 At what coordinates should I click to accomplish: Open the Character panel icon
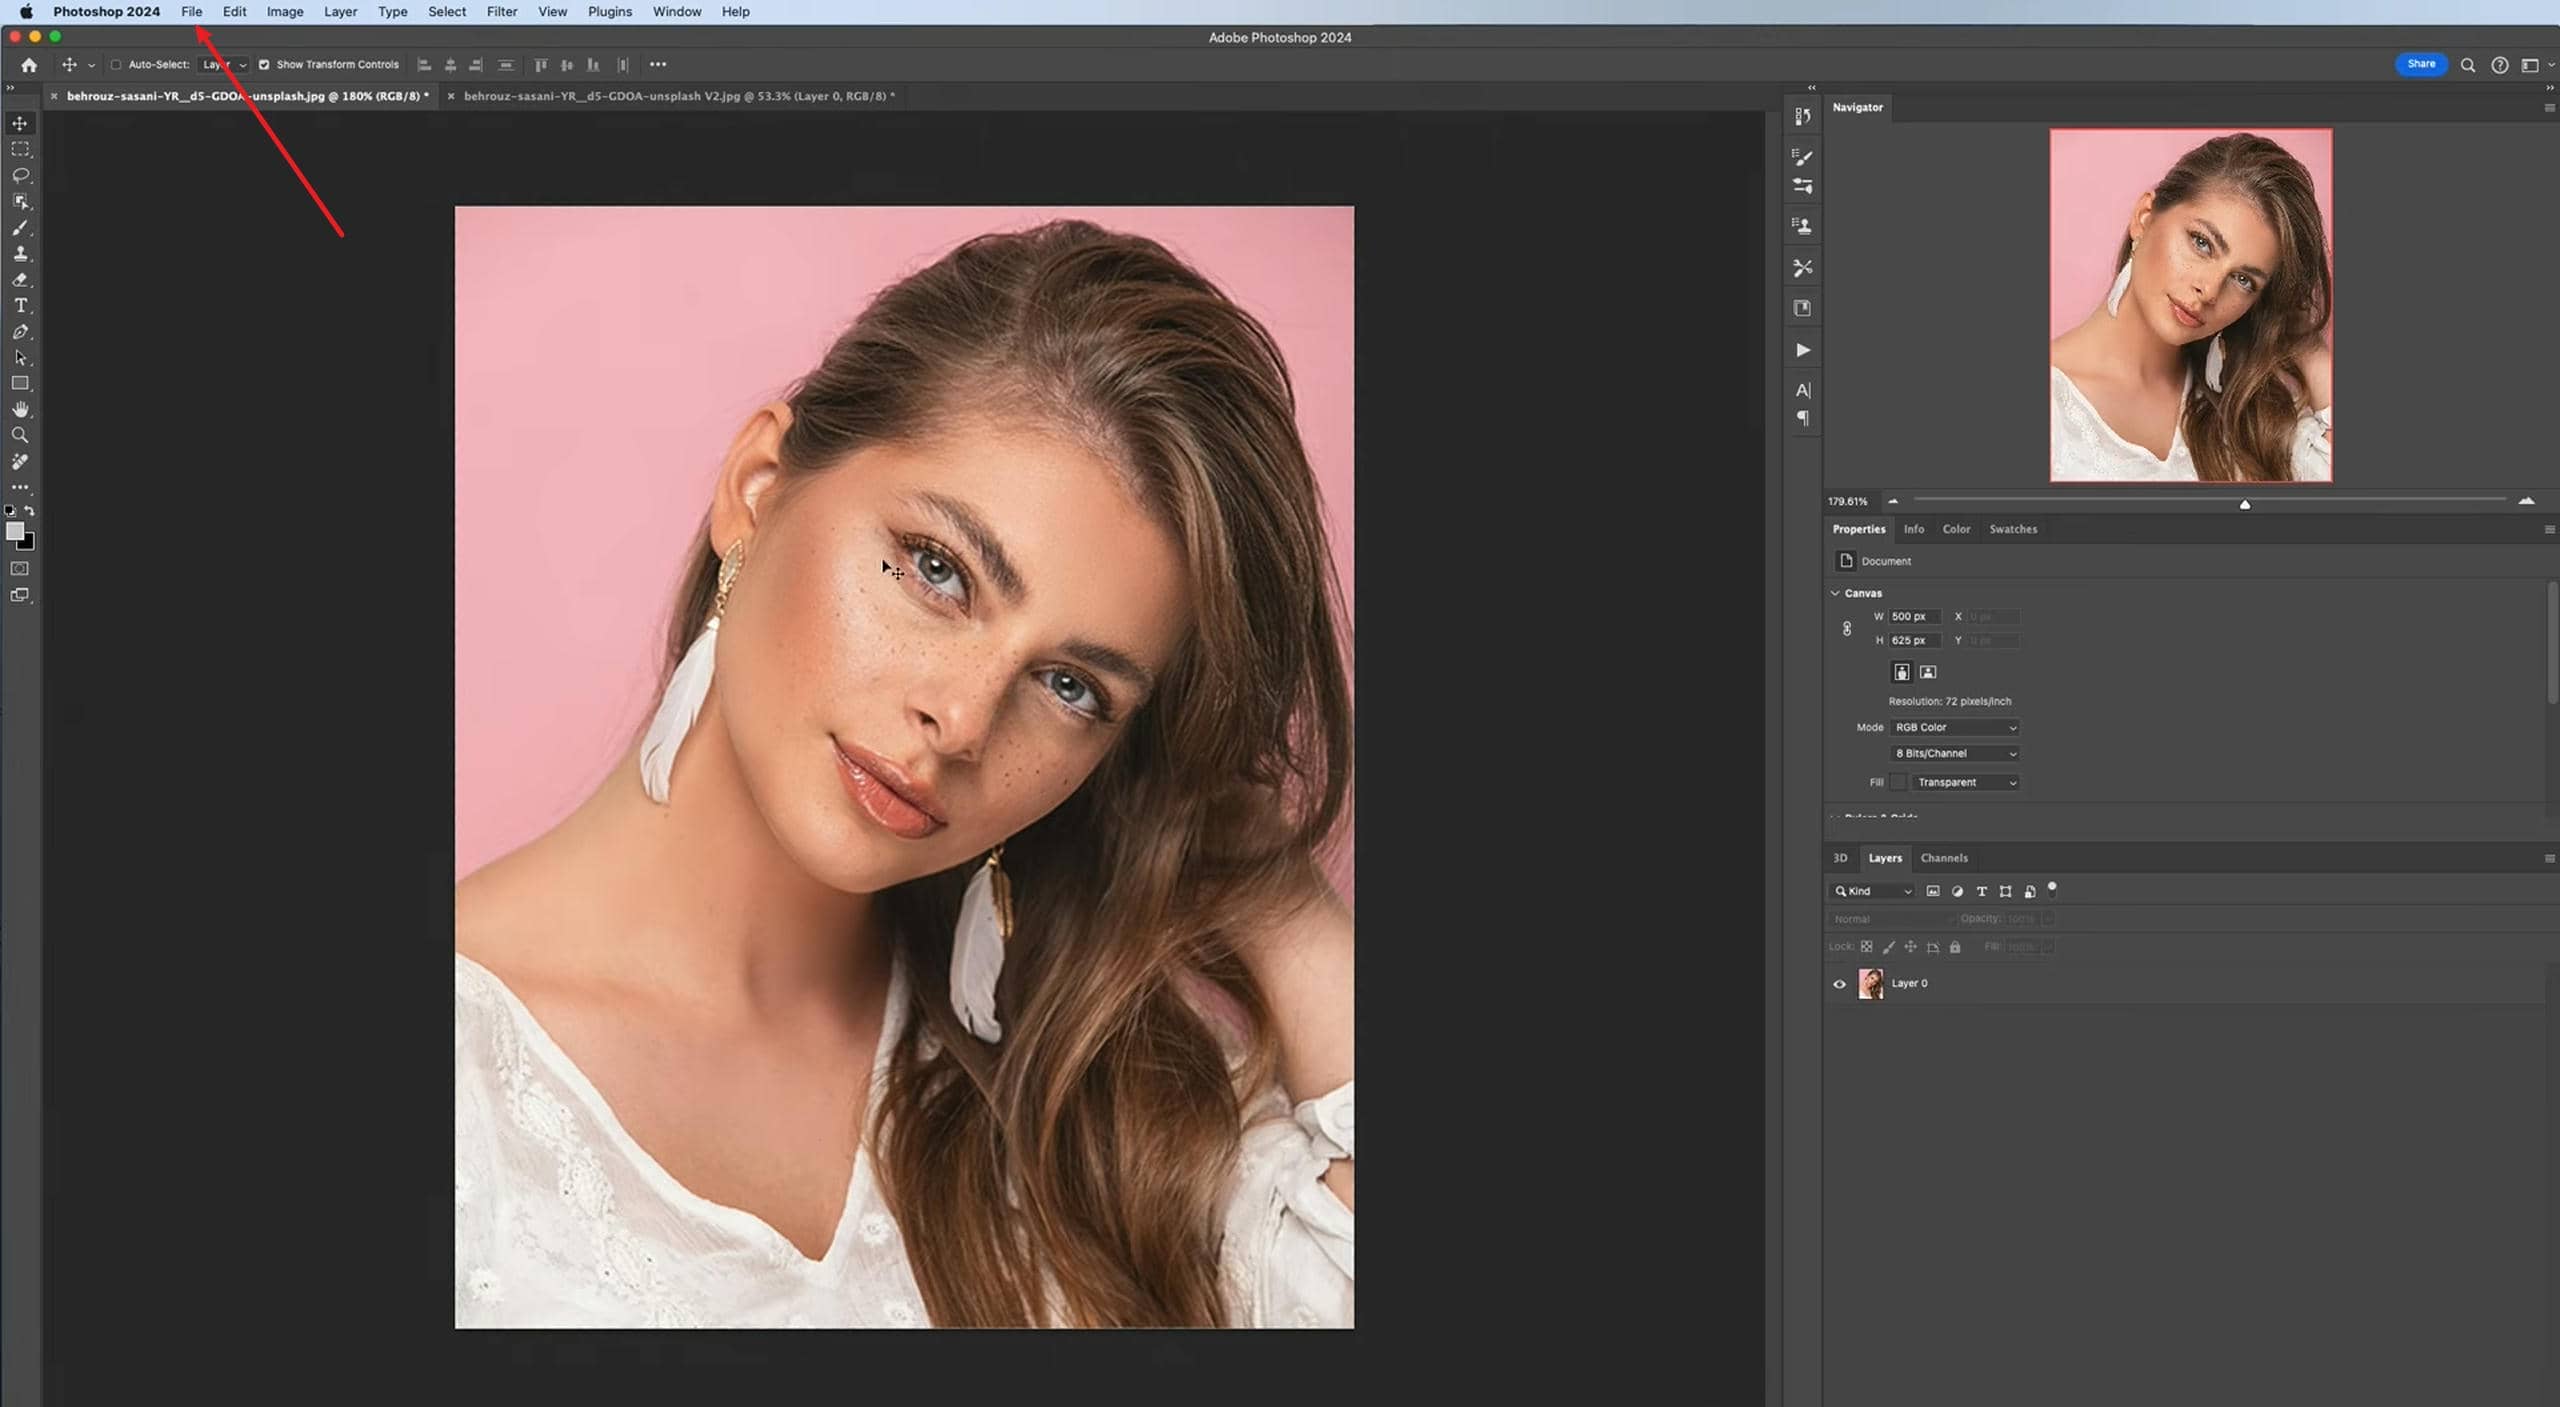(1803, 390)
